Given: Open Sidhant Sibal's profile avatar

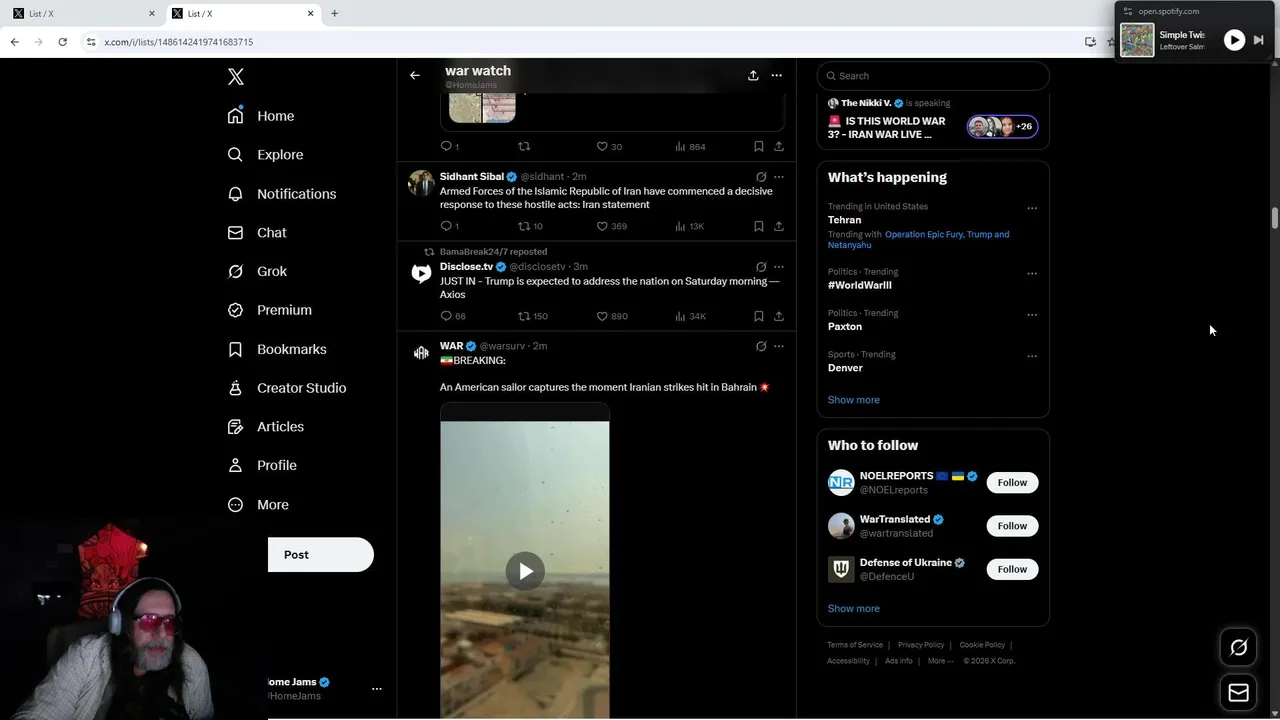Looking at the screenshot, I should (x=421, y=183).
